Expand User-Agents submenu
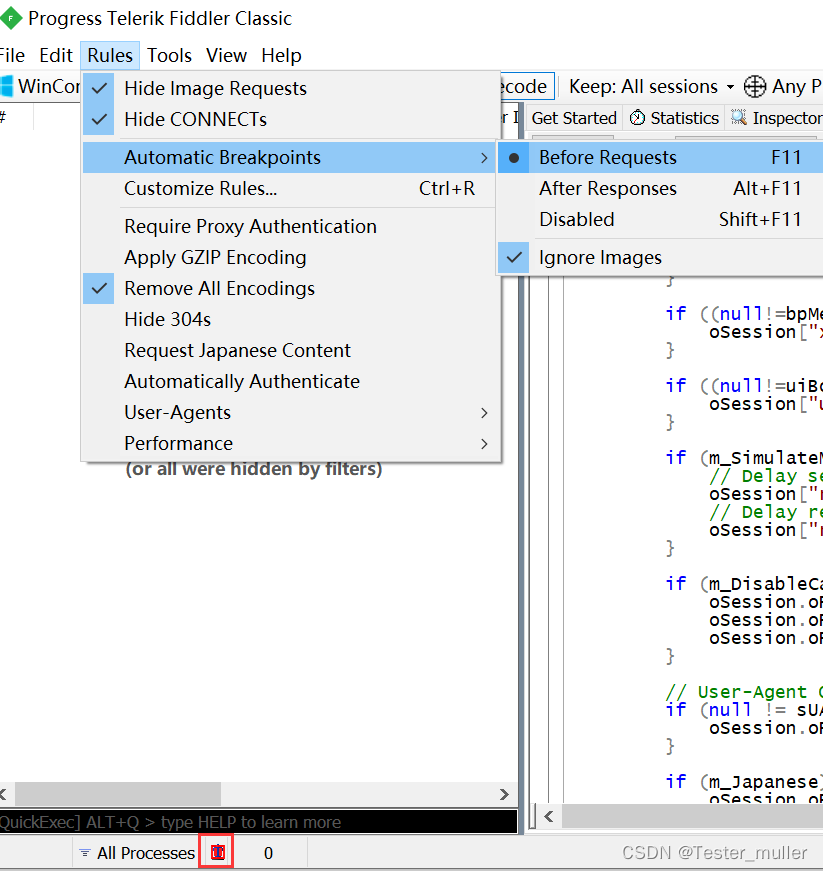 coord(291,413)
